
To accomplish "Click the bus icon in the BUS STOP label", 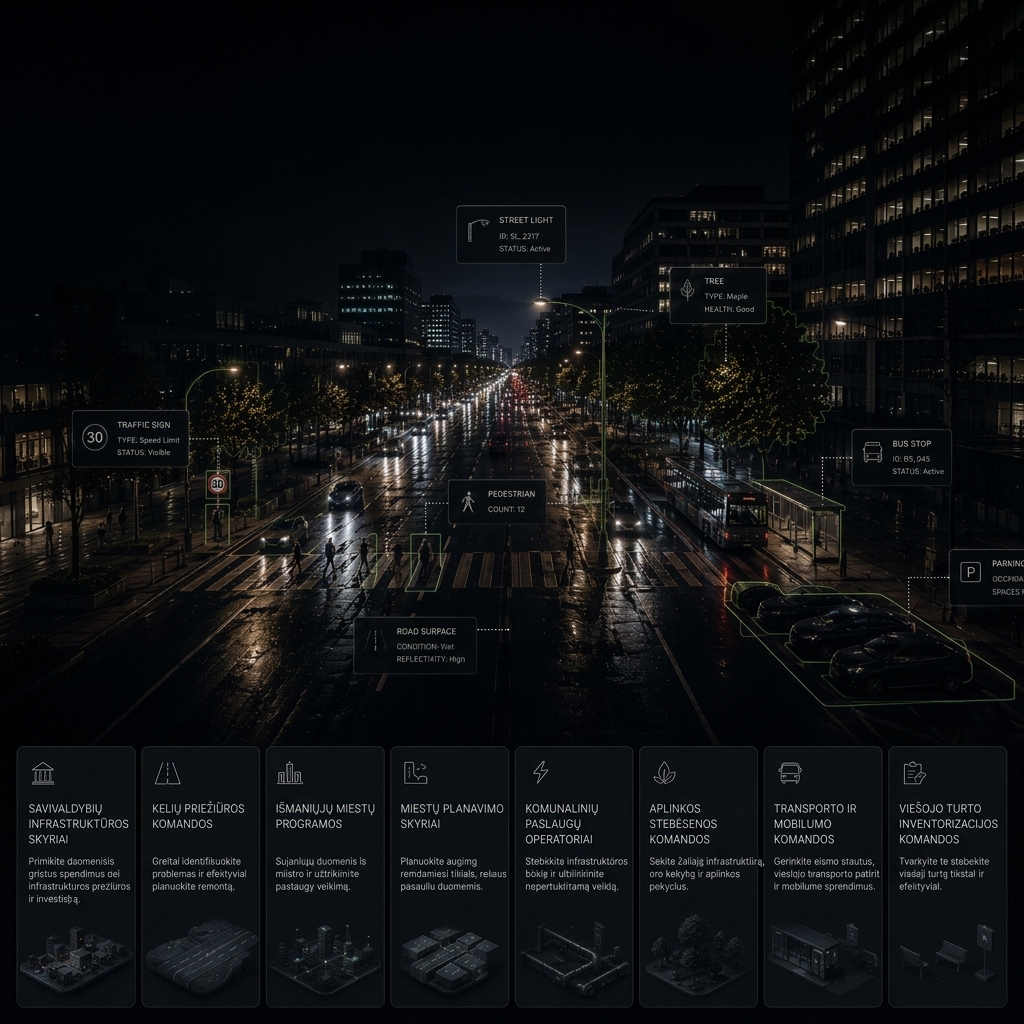I will click(x=872, y=452).
